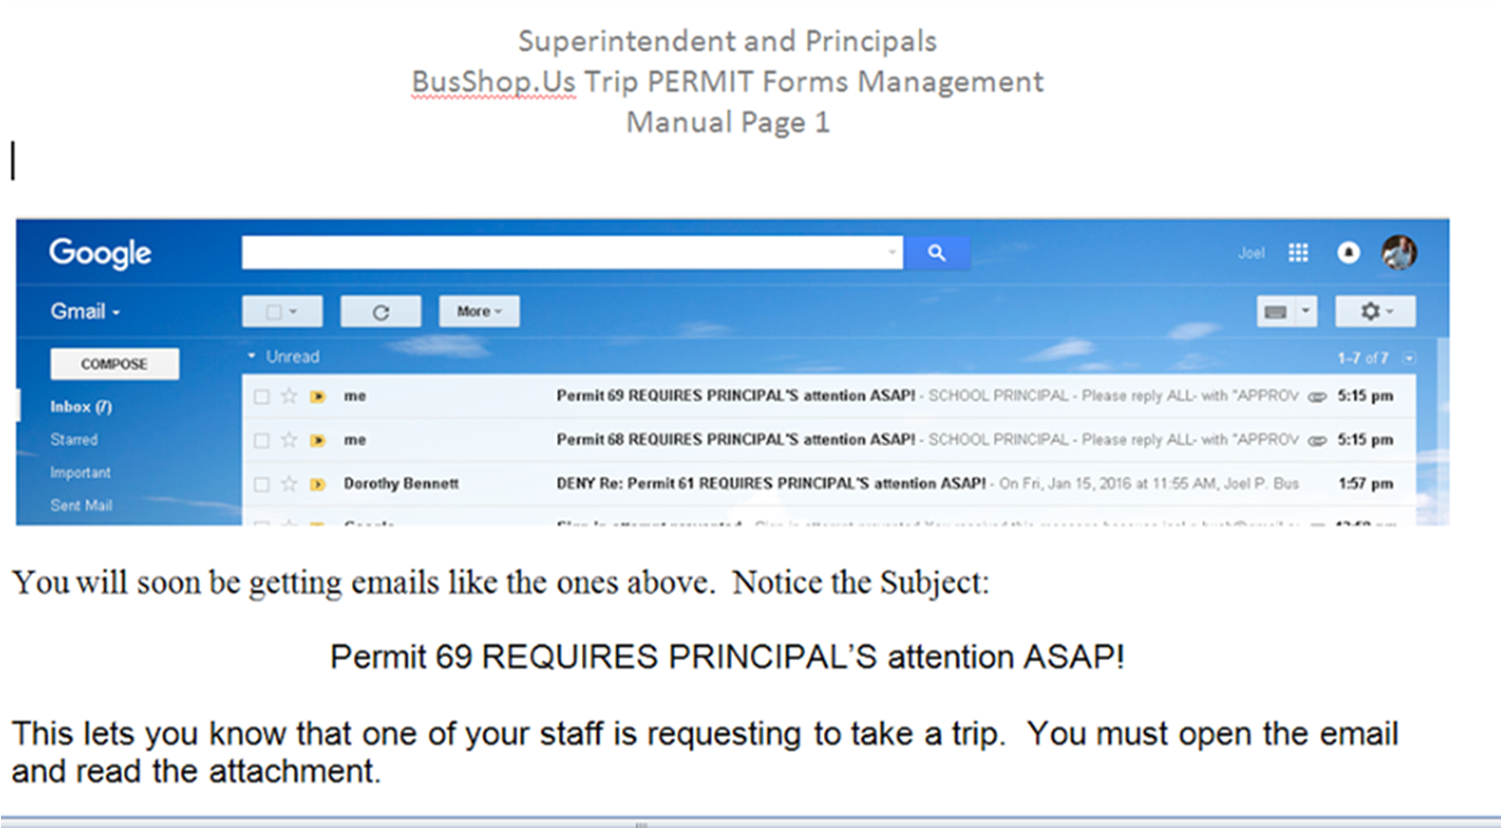Click importance marker on Dorothy Bennett email
Screen dimensions: 1502x829
(318, 484)
